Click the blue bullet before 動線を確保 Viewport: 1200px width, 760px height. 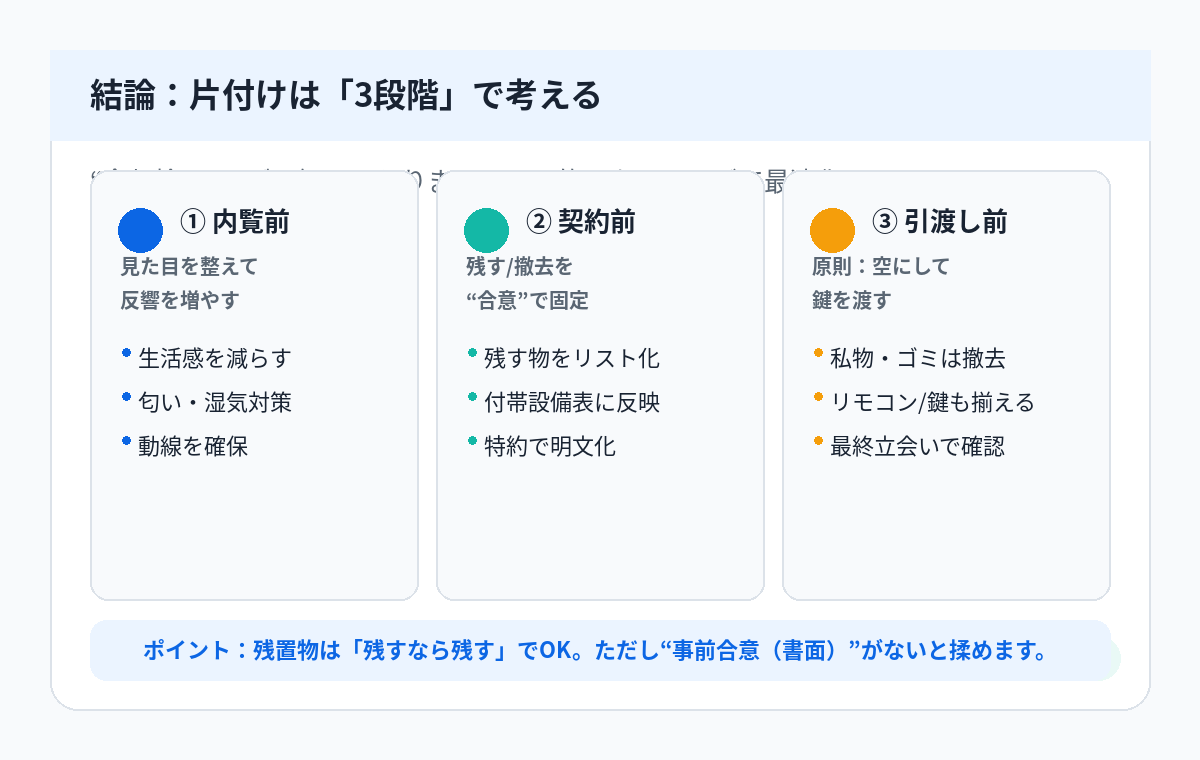(126, 441)
